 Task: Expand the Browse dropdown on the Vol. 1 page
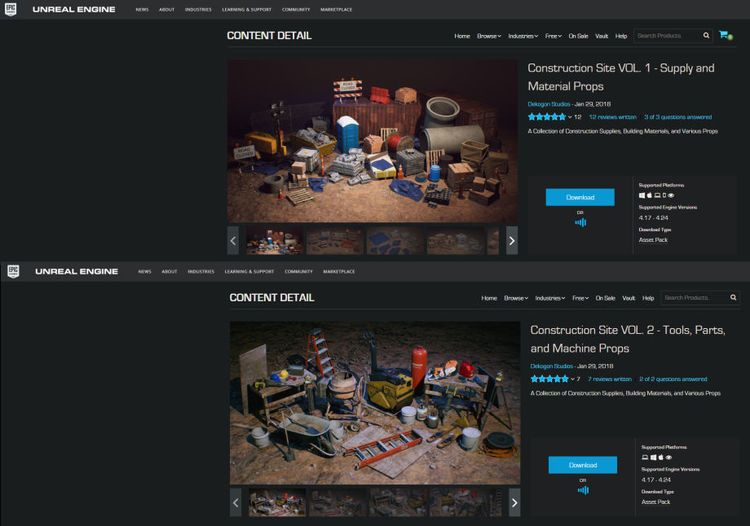pos(489,36)
